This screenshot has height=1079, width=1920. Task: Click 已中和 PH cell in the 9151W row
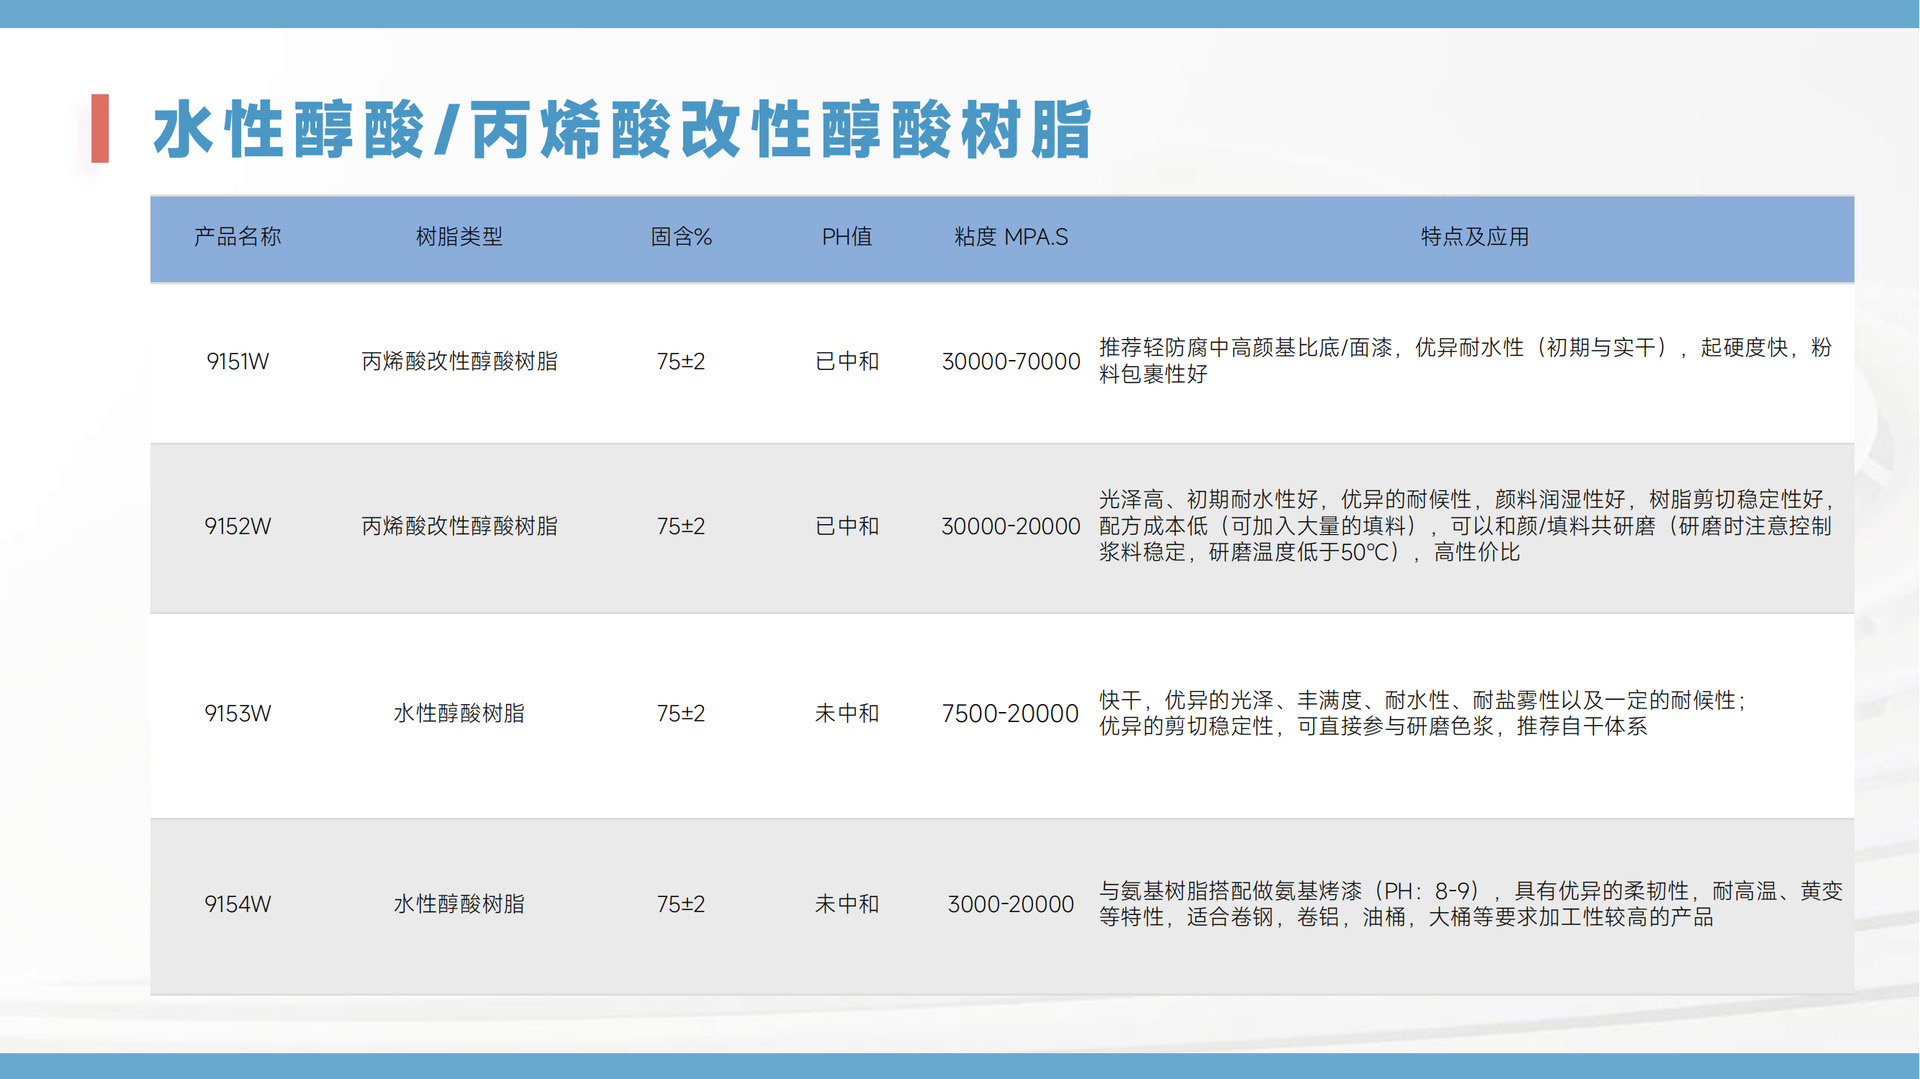pyautogui.click(x=847, y=362)
